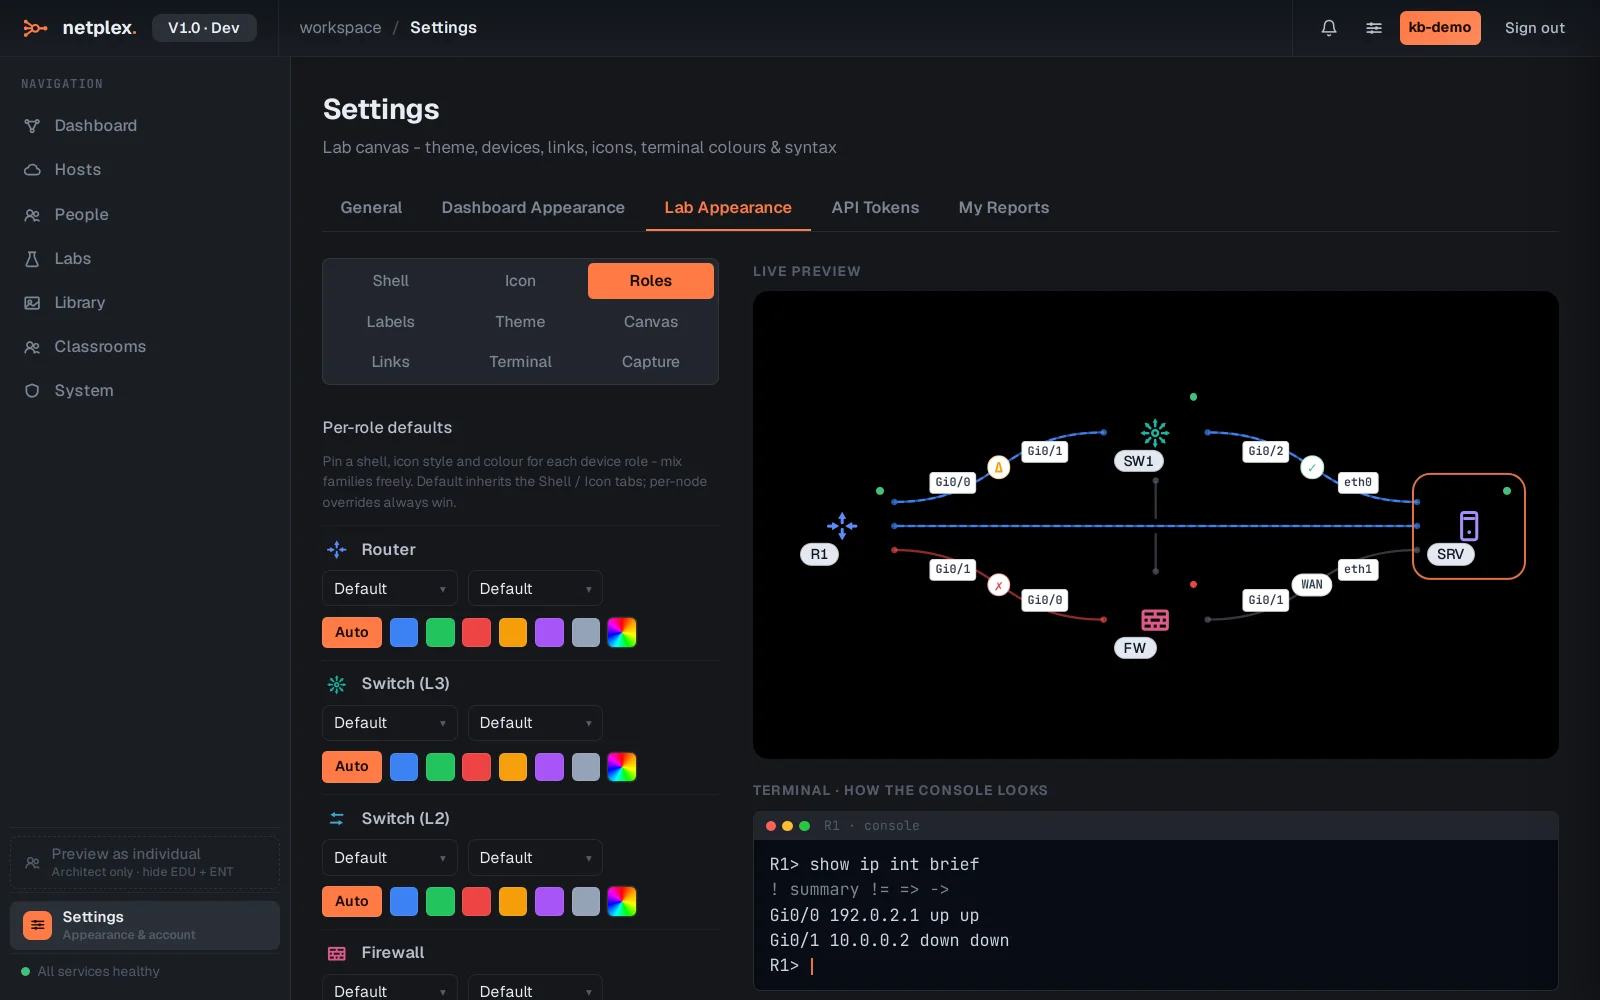The width and height of the screenshot is (1600, 1000).
Task: Click the eth0 interface label
Action: 1358,482
